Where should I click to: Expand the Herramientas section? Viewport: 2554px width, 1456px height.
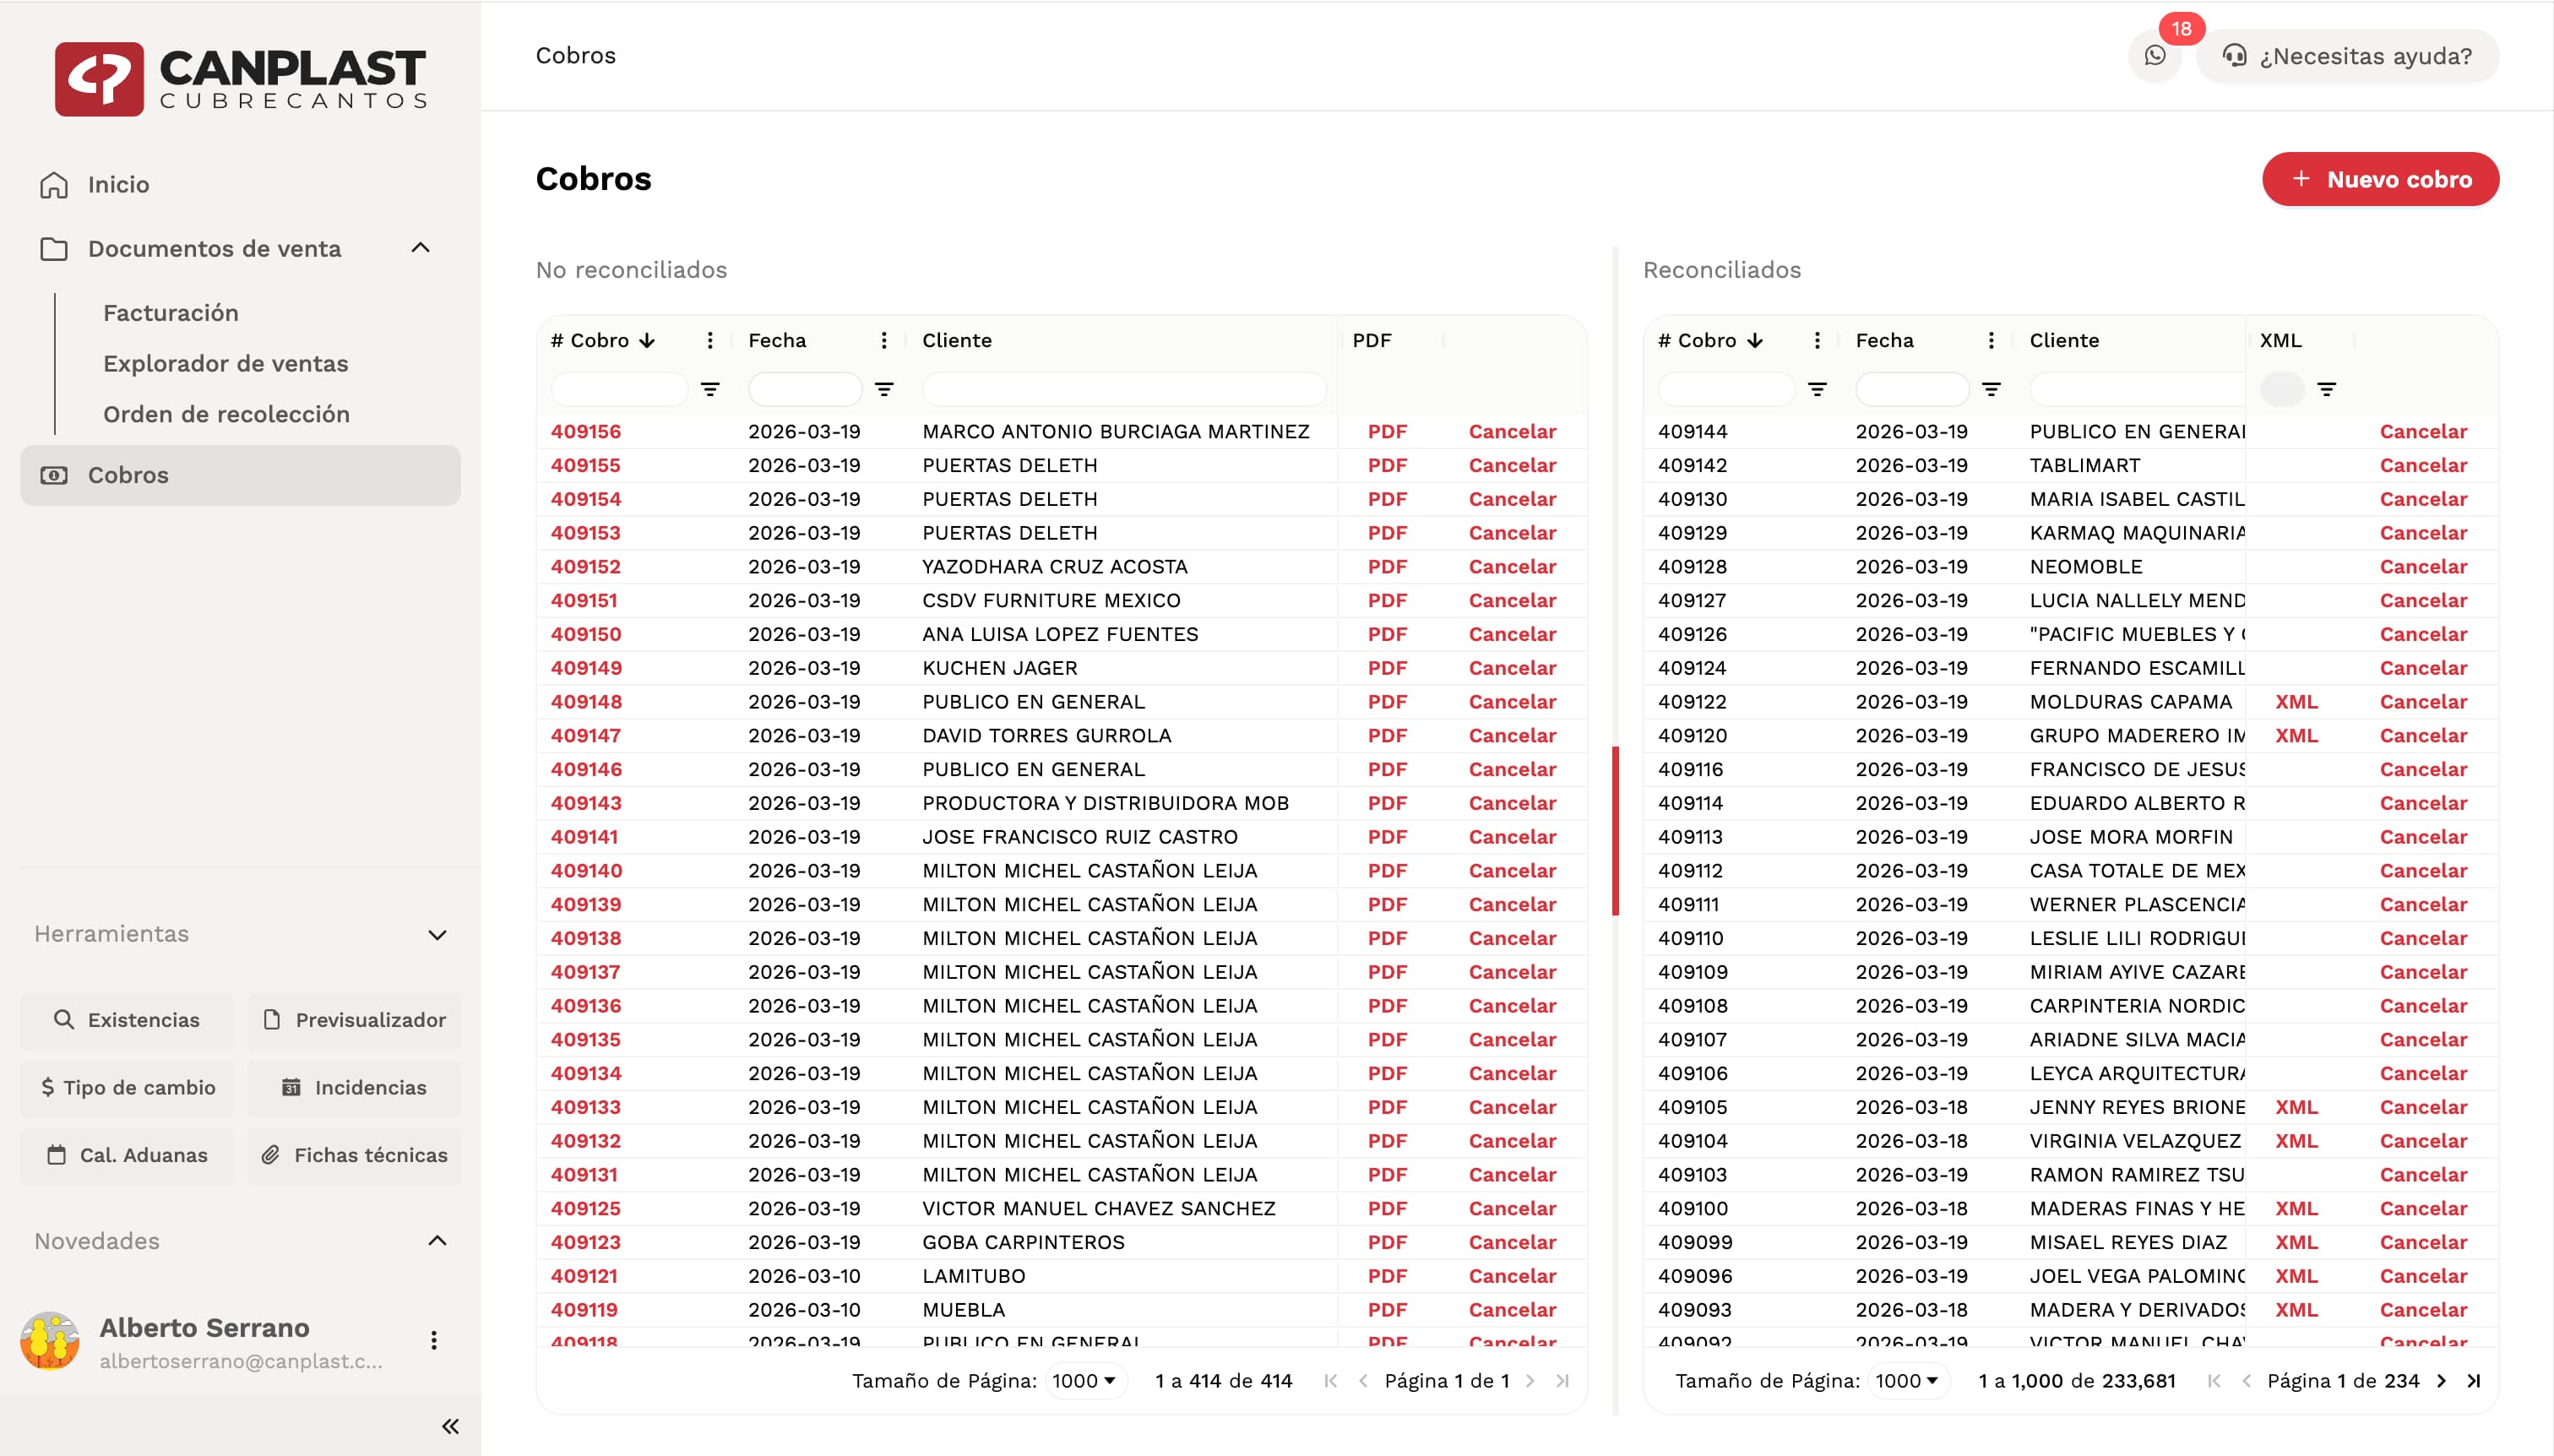[x=437, y=934]
